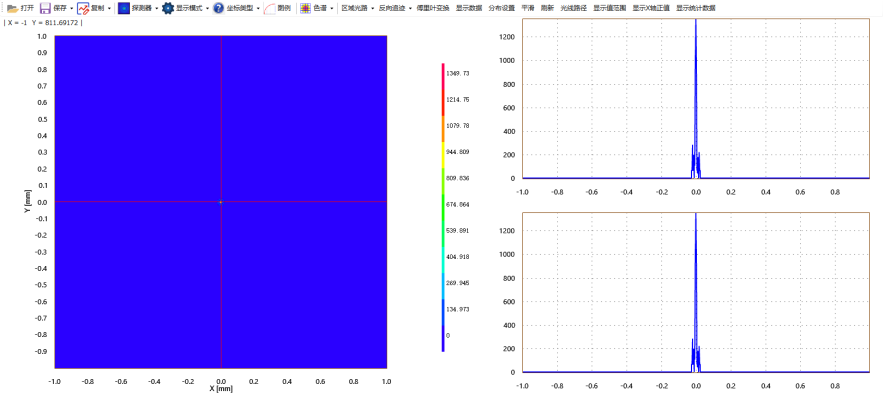Click the 平滑 button
The width and height of the screenshot is (883, 401).
click(x=528, y=7)
